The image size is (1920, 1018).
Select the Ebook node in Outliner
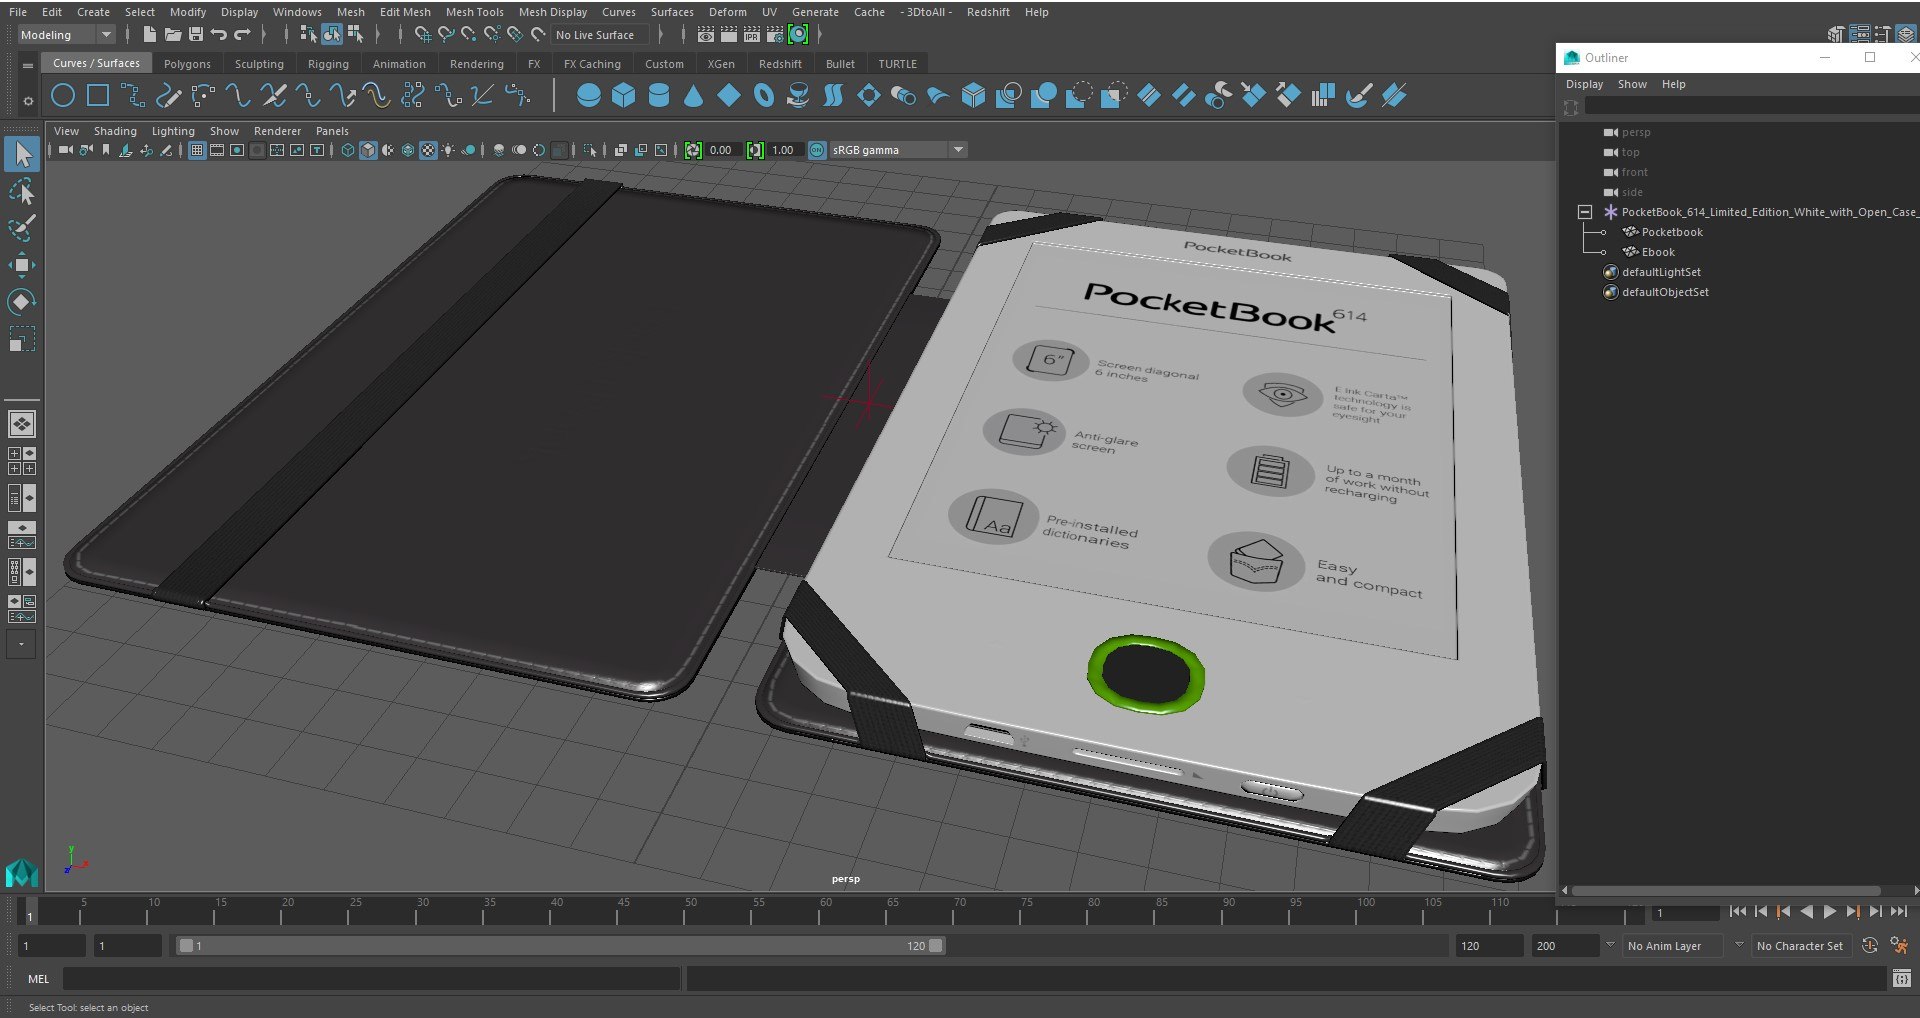click(1657, 252)
